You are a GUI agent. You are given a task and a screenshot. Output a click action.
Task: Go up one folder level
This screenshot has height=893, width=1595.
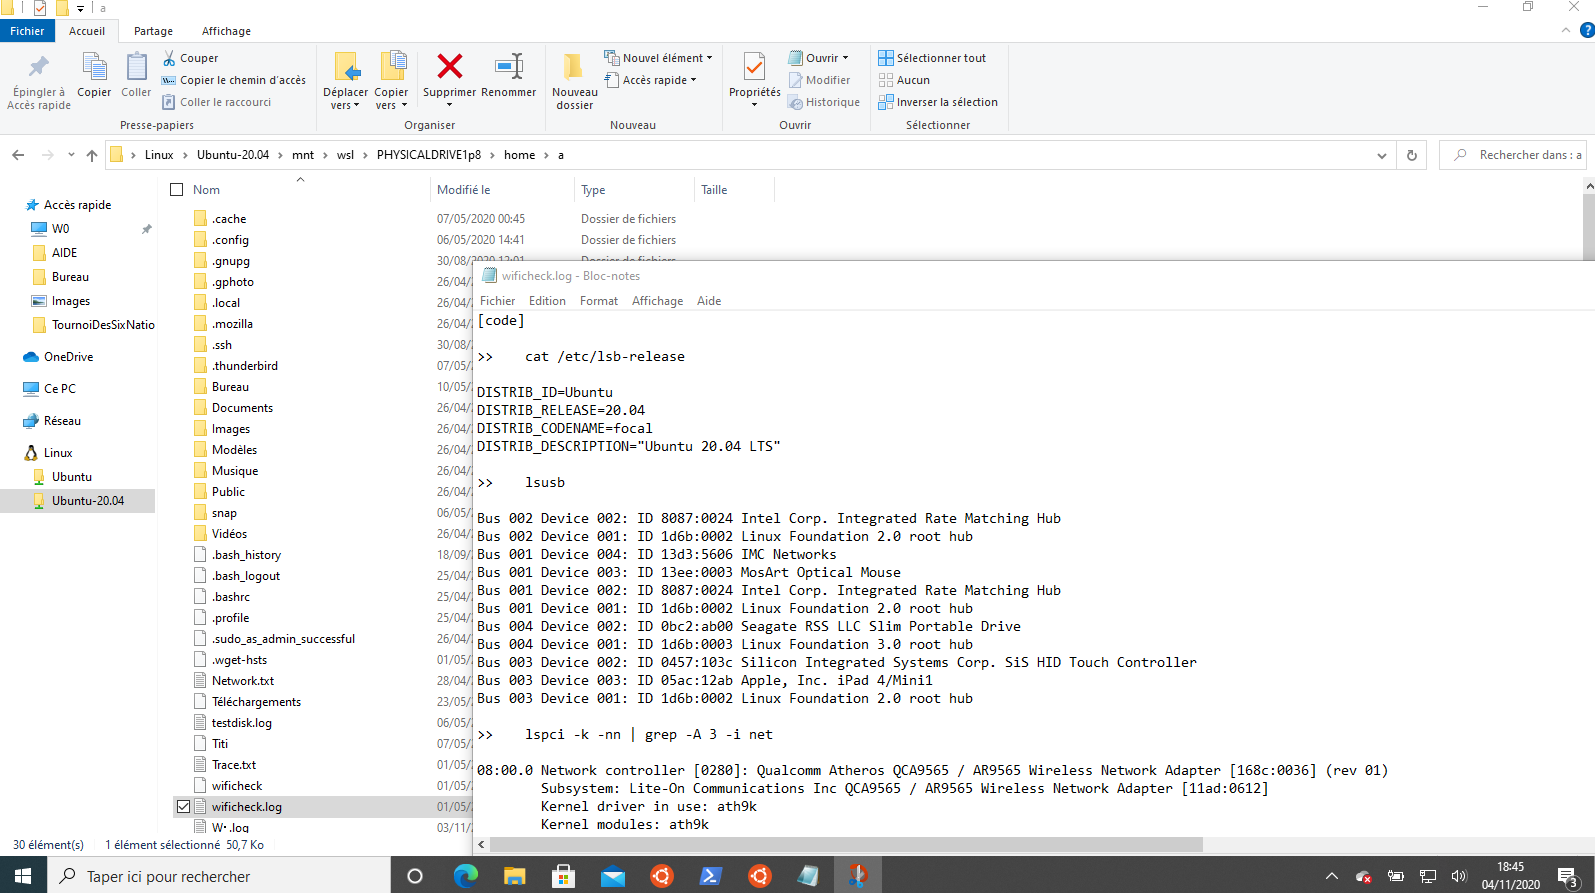point(92,155)
